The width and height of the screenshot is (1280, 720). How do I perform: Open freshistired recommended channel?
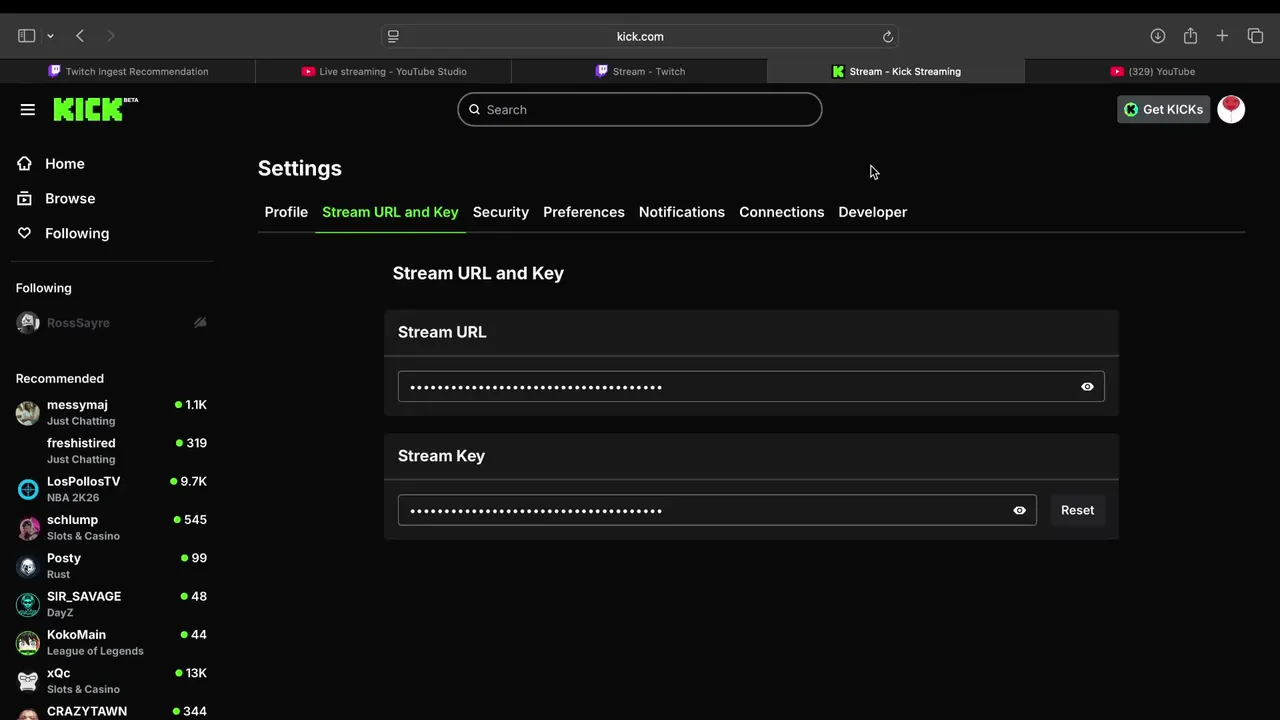112,450
